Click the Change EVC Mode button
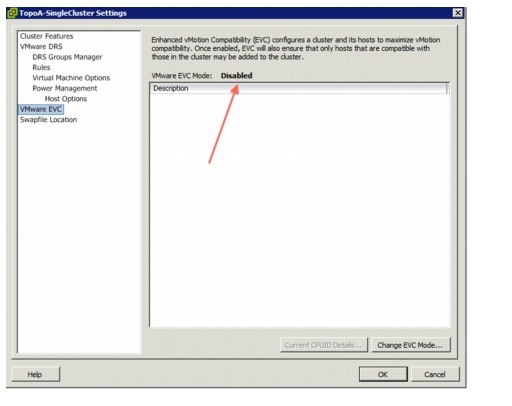 411,345
